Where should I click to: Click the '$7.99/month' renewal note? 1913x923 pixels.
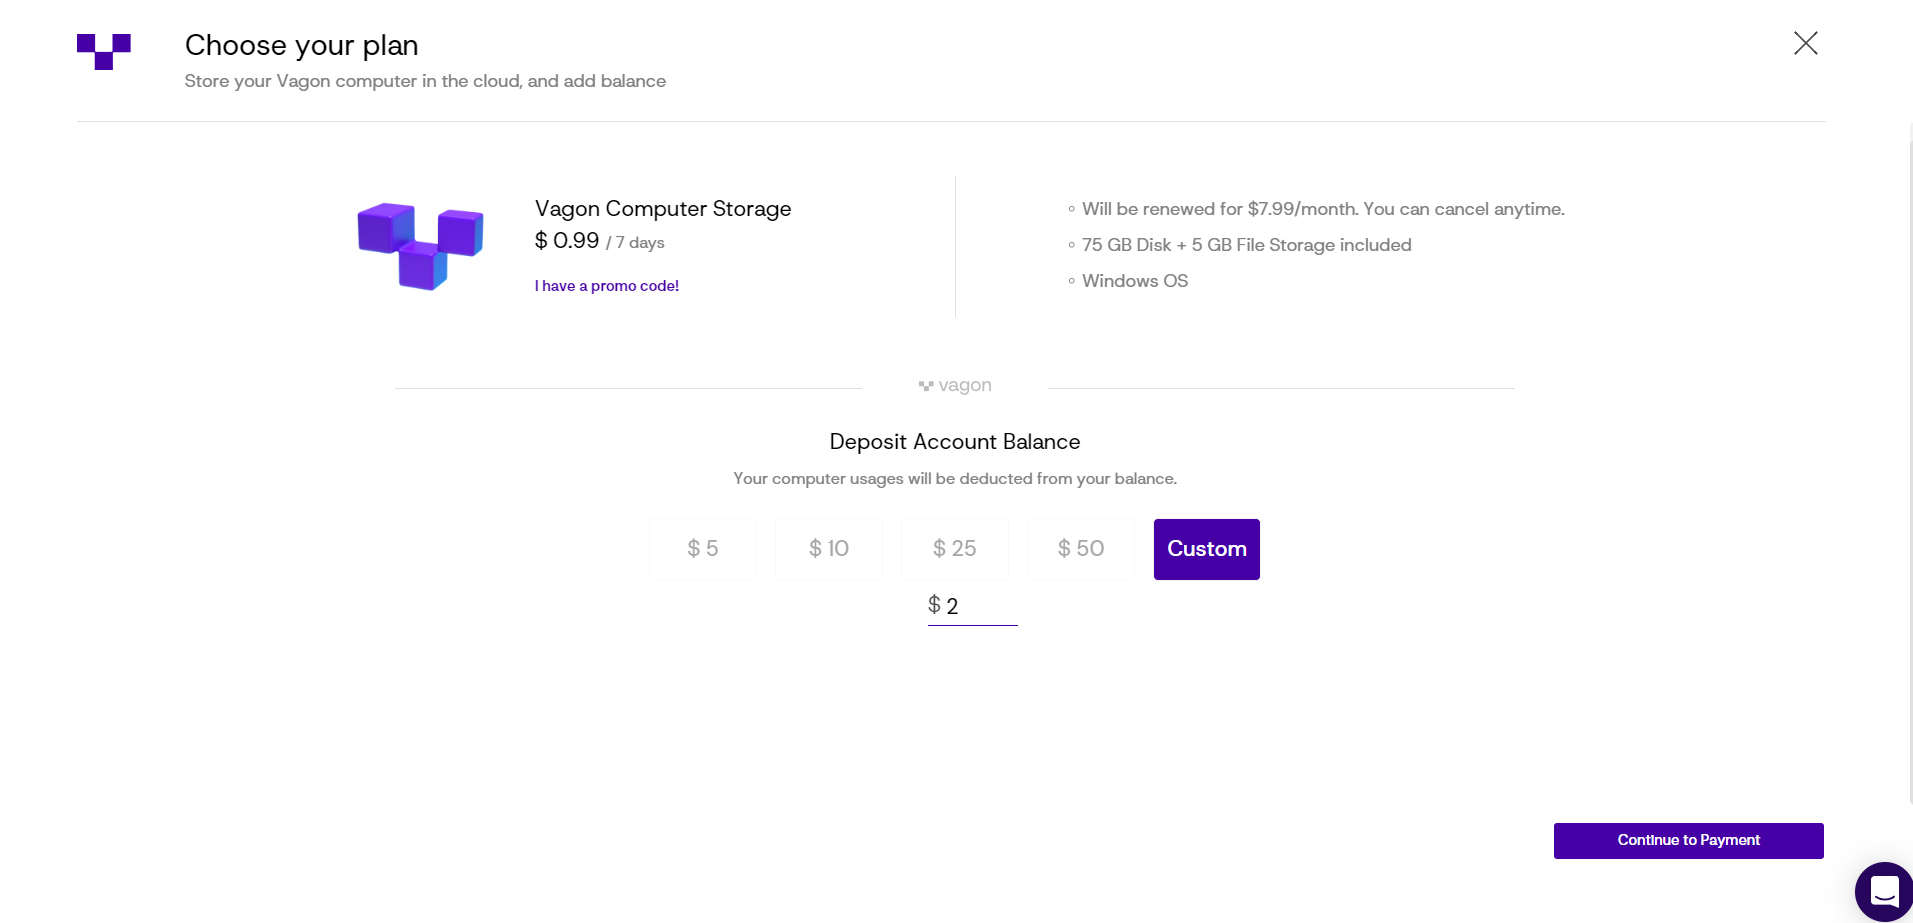click(x=1323, y=209)
